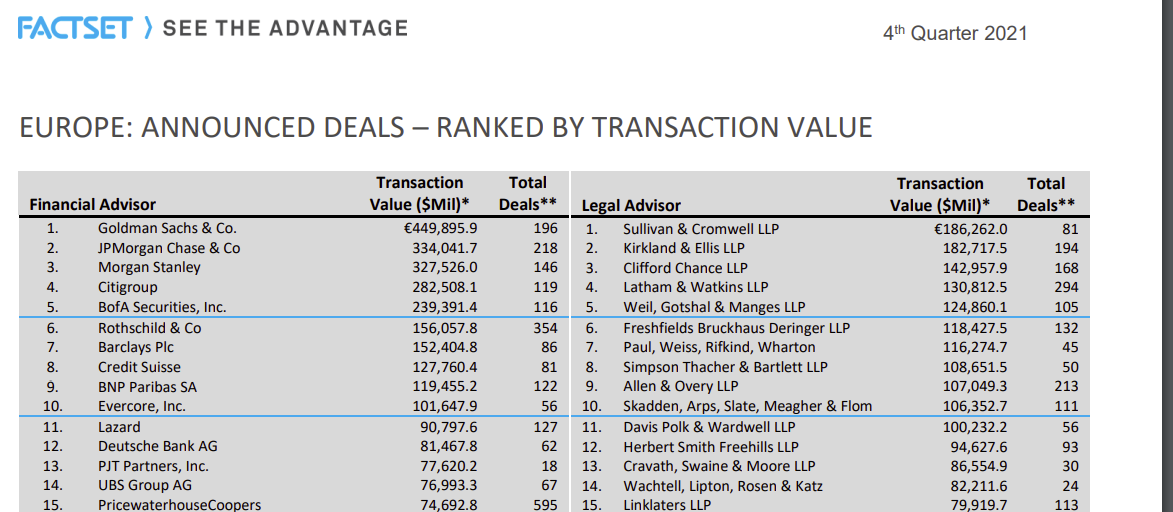Select Clifford Chance LLP name
This screenshot has width=1173, height=512.
(685, 267)
